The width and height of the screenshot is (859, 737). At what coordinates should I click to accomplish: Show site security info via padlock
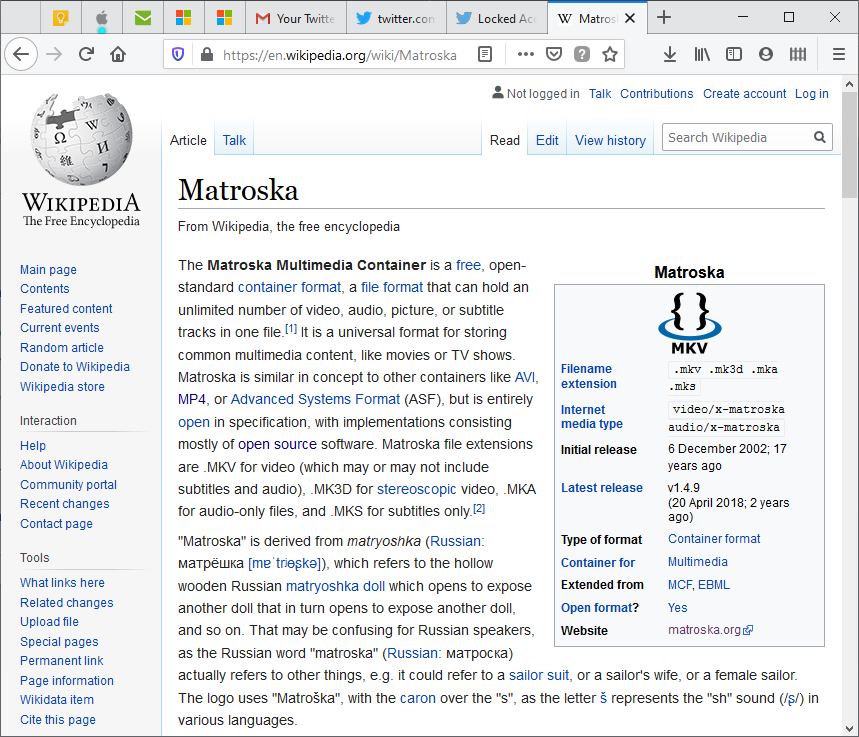207,54
